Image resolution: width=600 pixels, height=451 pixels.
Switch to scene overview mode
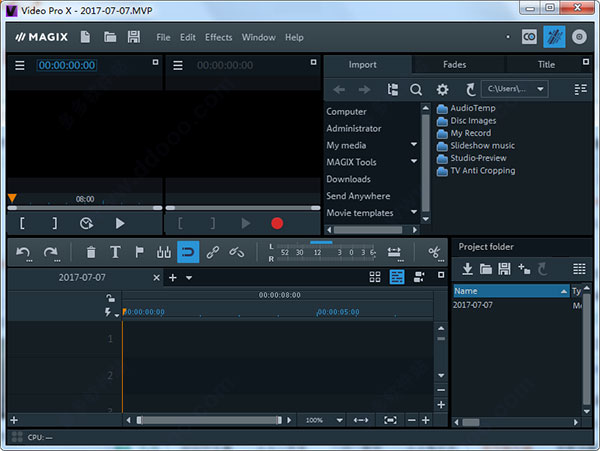click(x=375, y=277)
